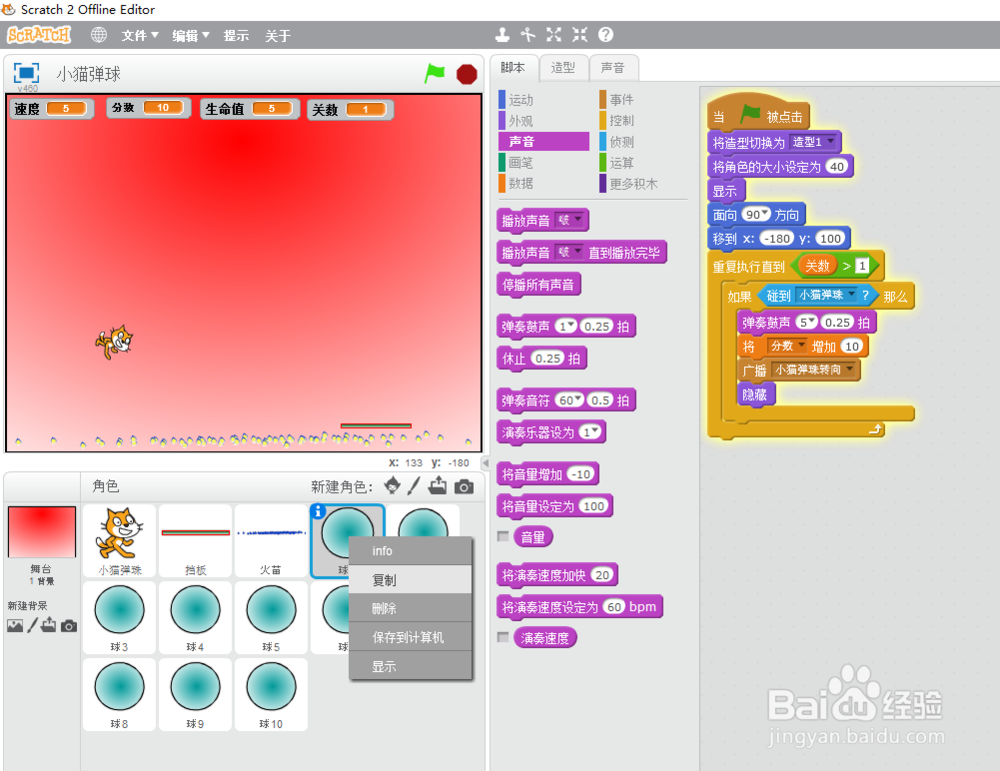Switch to the 造型 tab
1000x771 pixels.
click(x=562, y=68)
